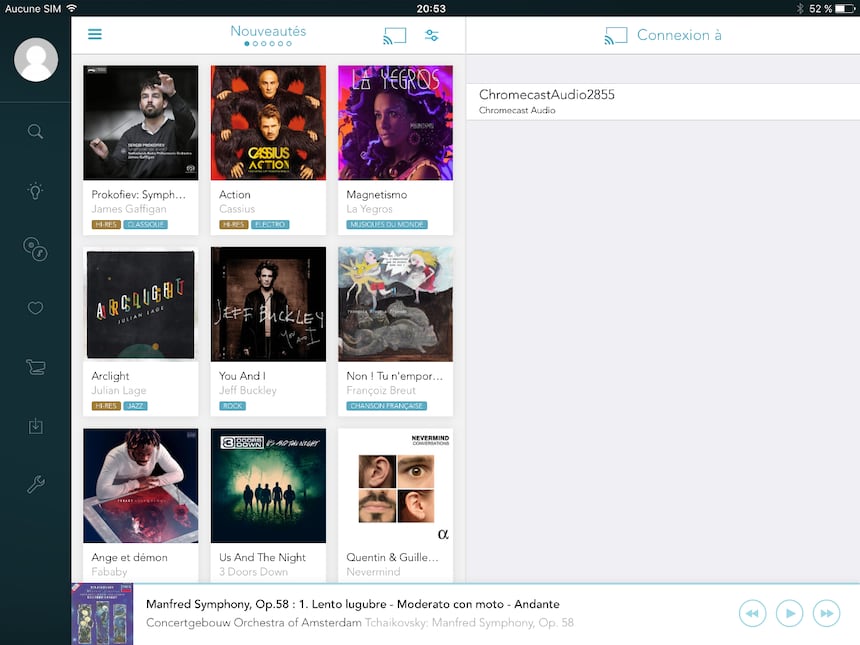Open the user profile avatar
This screenshot has height=645, width=860.
(36, 59)
